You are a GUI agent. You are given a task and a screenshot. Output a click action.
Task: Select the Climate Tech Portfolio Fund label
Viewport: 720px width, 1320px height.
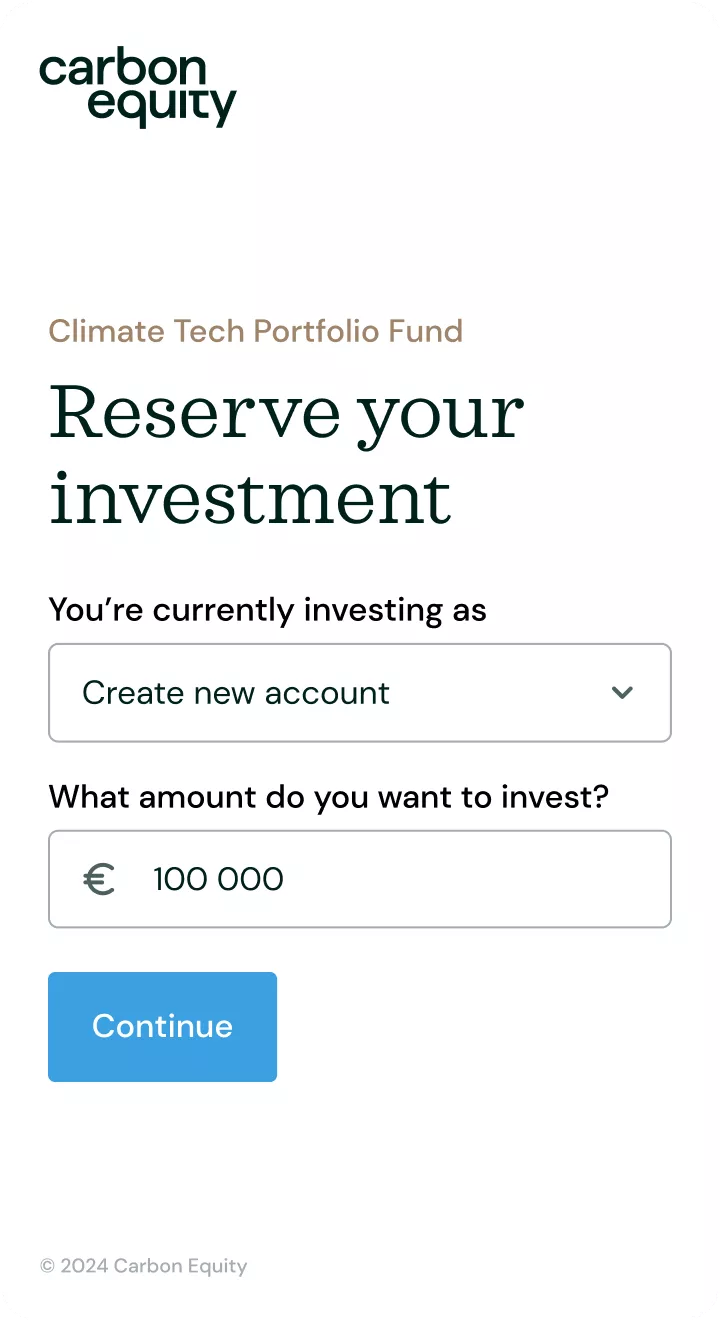[255, 331]
